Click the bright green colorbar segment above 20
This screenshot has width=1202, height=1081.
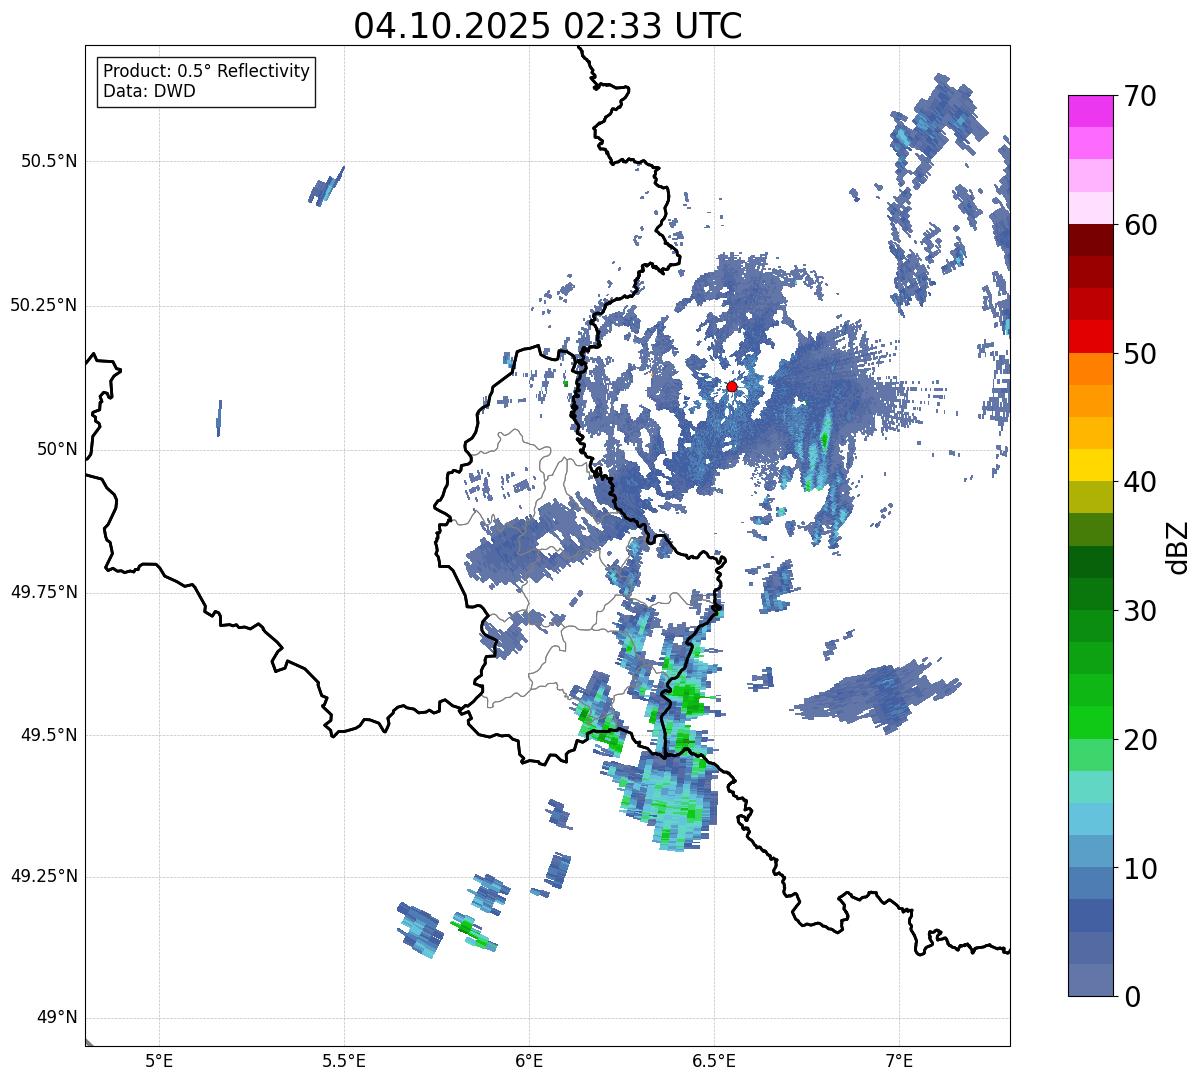(1090, 723)
